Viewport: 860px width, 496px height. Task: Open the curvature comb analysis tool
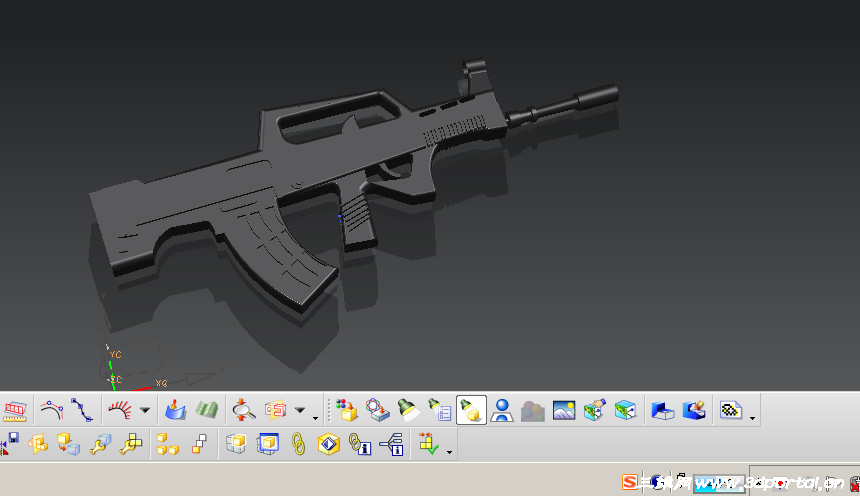tap(120, 410)
